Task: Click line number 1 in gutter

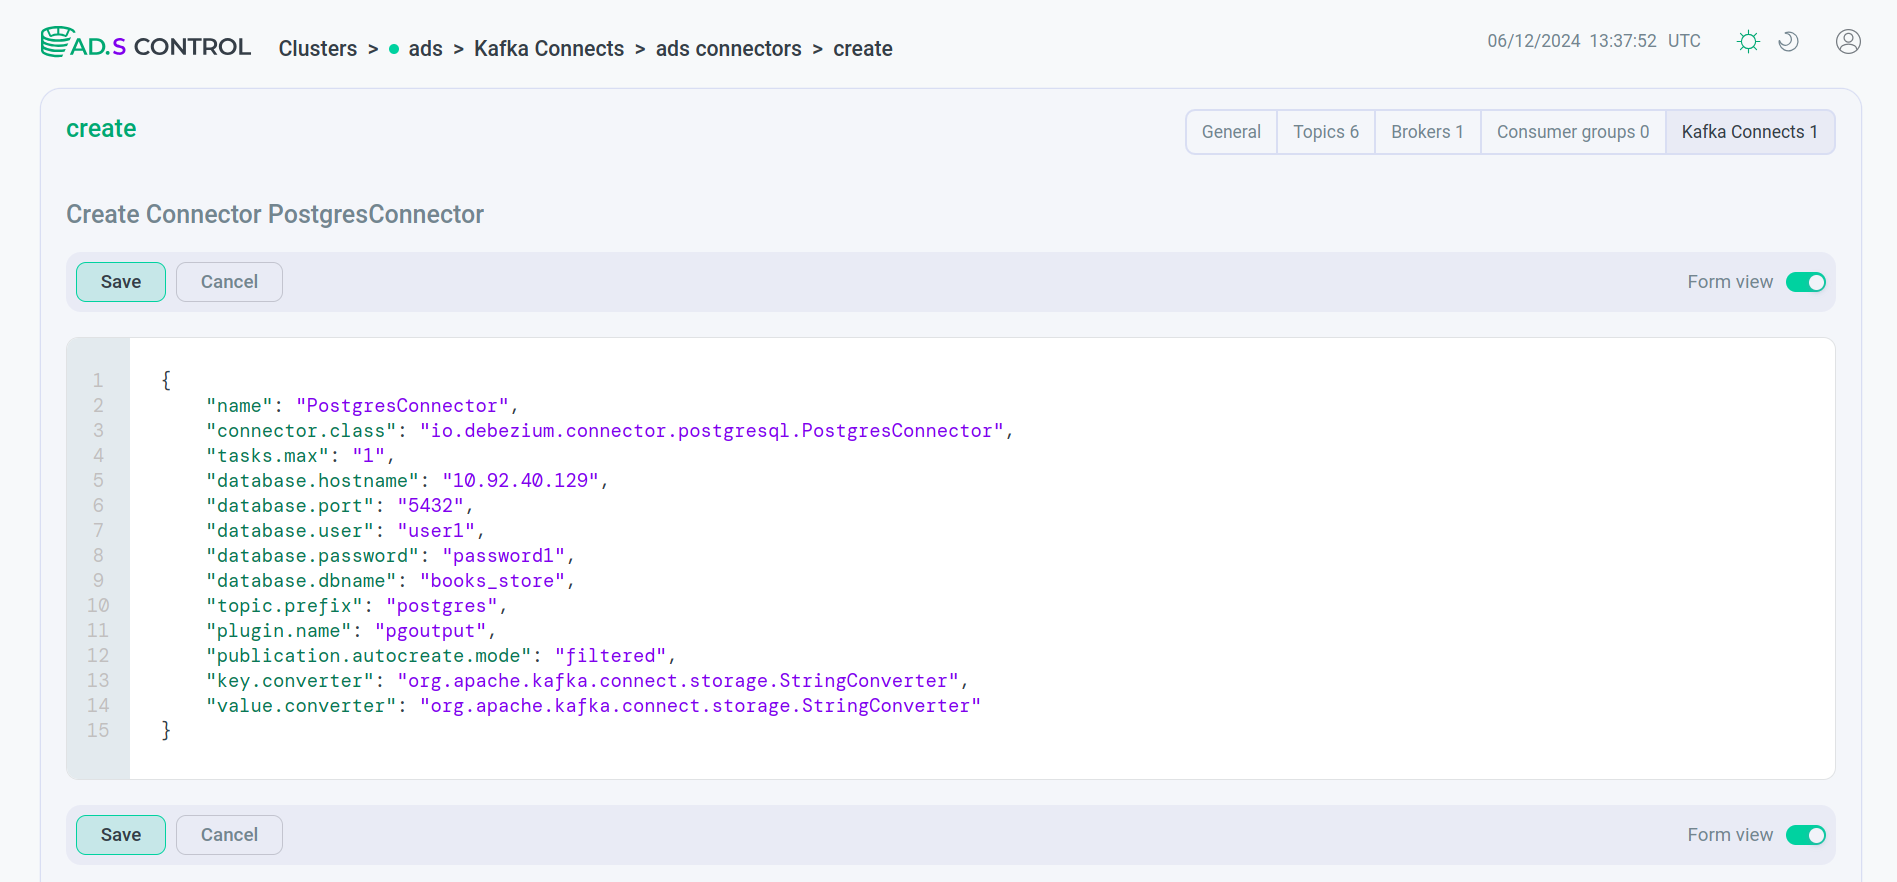Action: [98, 381]
